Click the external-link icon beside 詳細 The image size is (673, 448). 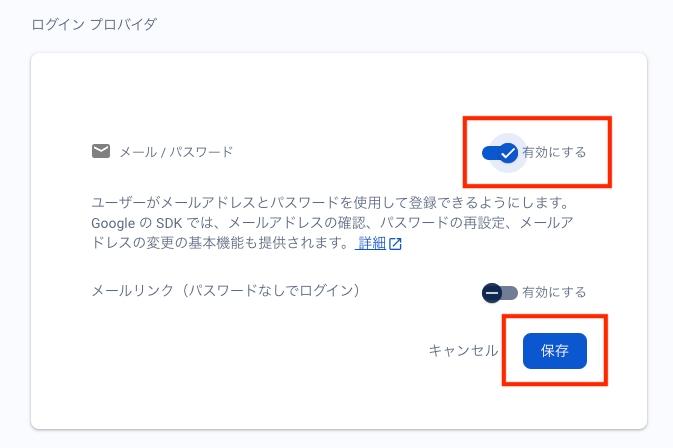click(395, 244)
